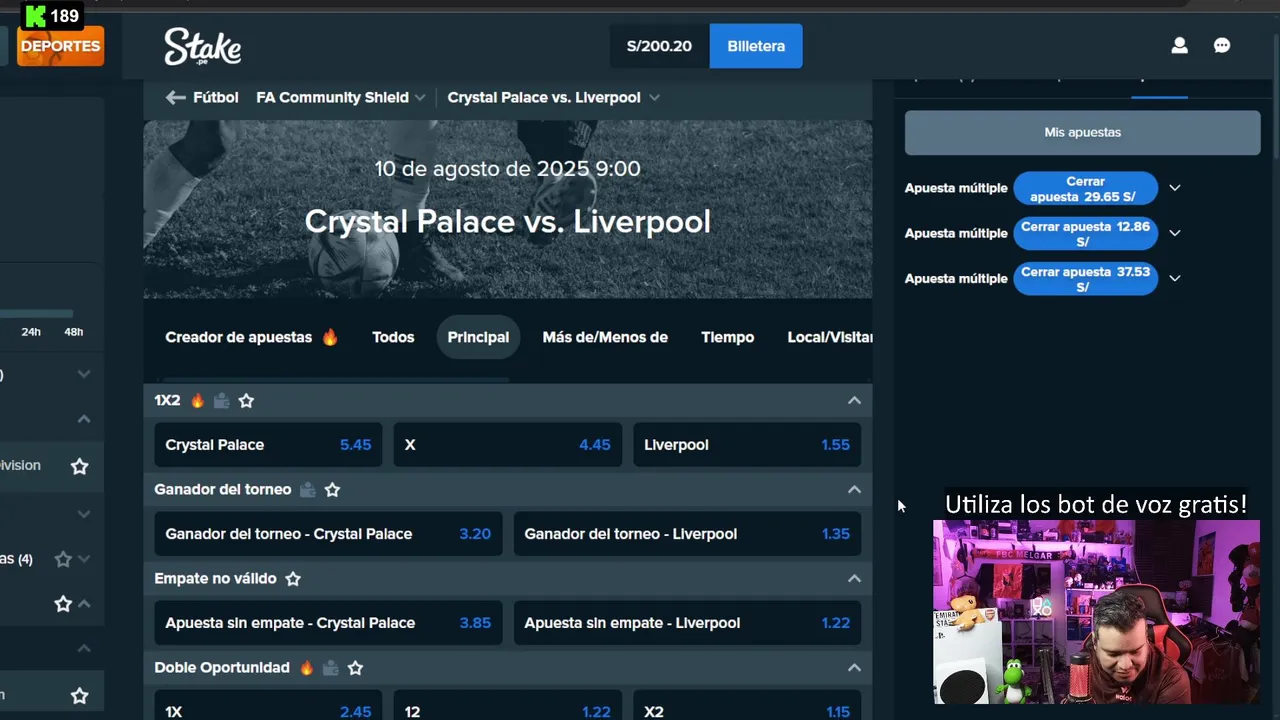Select the 48h filter in sidebar
The image size is (1280, 720).
click(74, 332)
